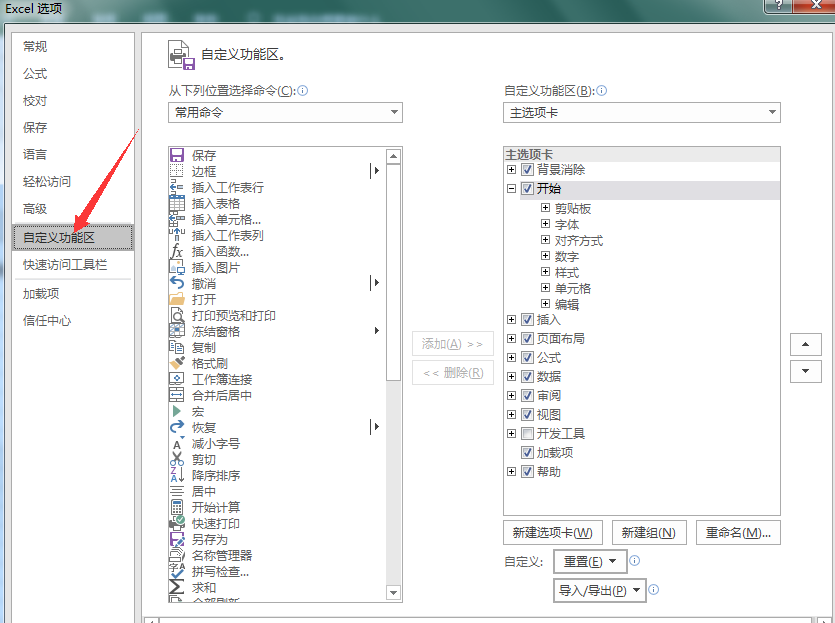This screenshot has width=835, height=623.
Task: Click the Name Manager (名称管理器) icon
Action: coord(177,555)
